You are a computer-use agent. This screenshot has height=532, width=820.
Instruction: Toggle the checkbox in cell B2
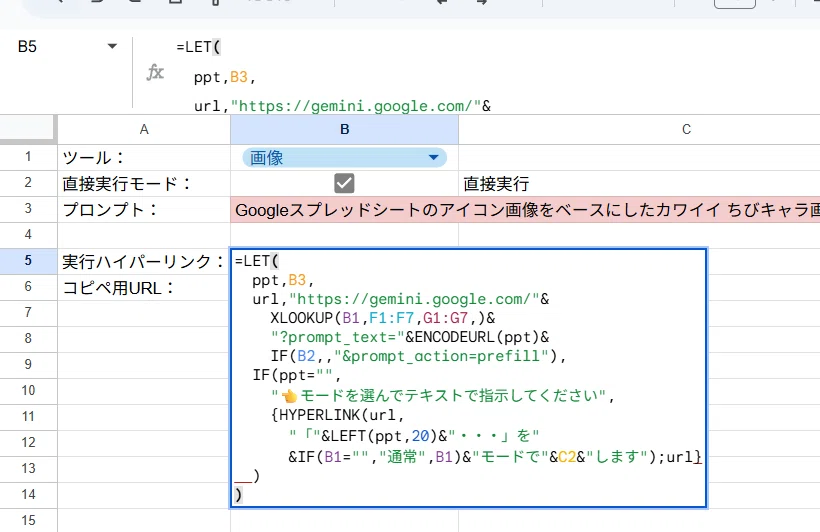coord(344,183)
